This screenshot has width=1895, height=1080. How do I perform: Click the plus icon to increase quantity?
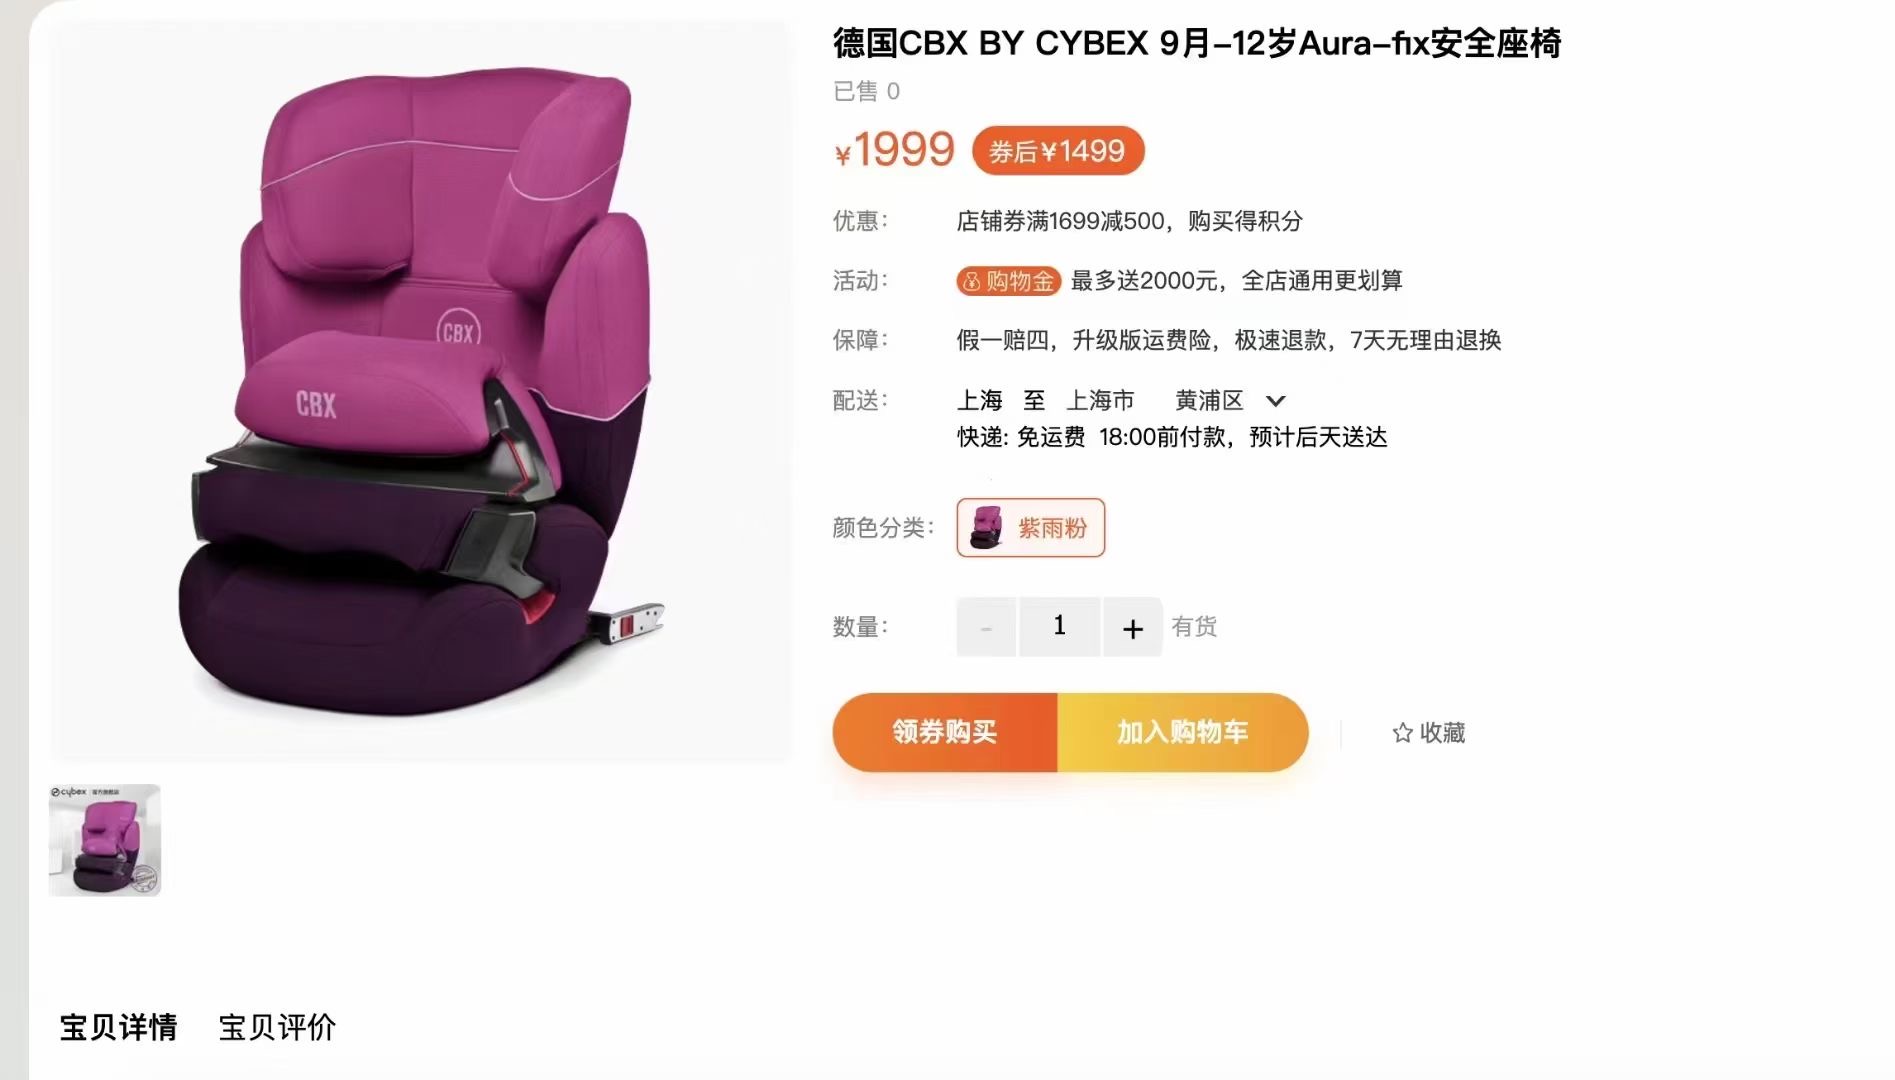coord(1132,627)
